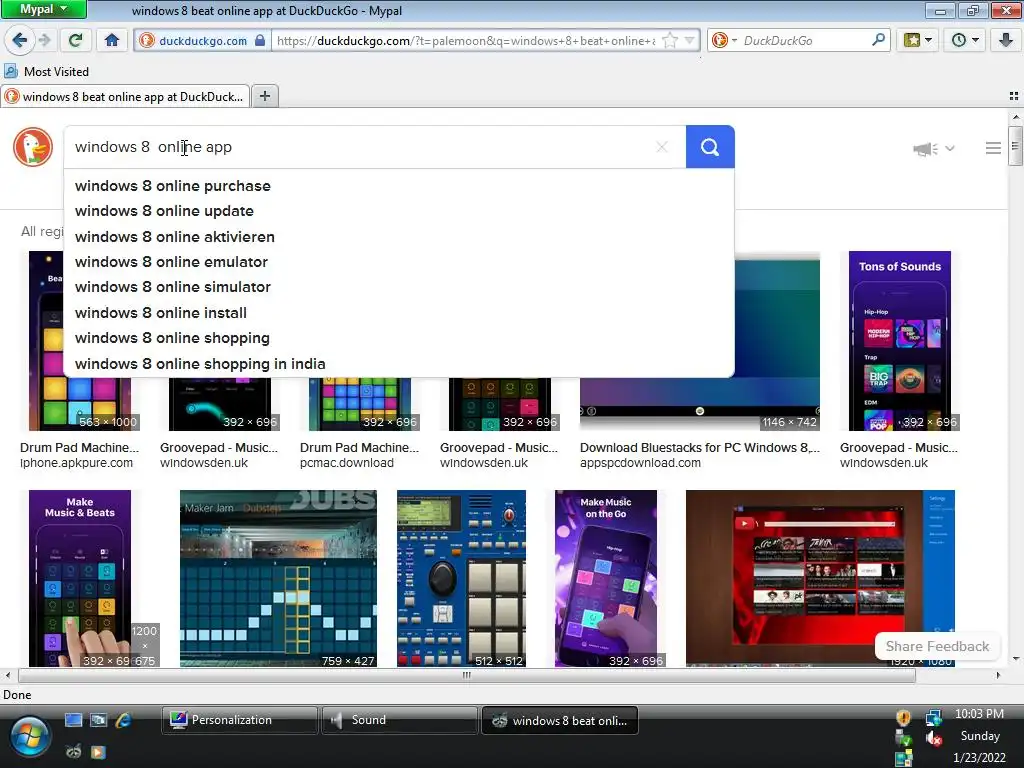Click the scroll-down arrow of the page scrollbar
Image resolution: width=1024 pixels, height=768 pixels.
(1015, 659)
